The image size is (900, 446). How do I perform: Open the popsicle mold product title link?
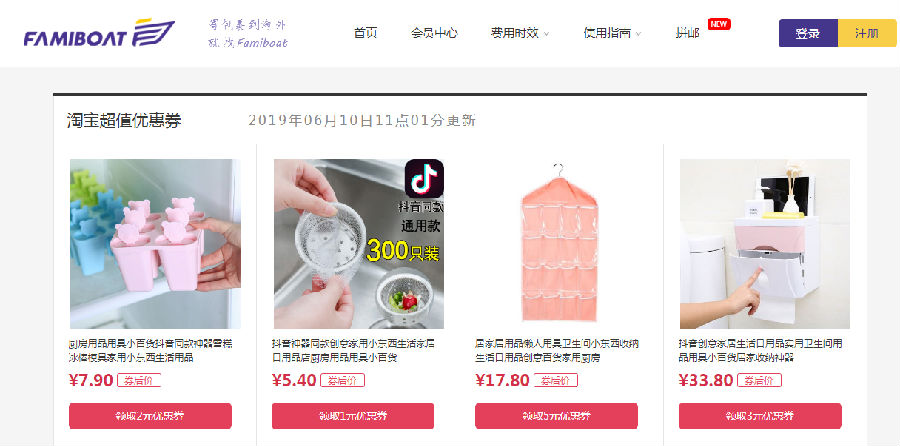tap(150, 351)
